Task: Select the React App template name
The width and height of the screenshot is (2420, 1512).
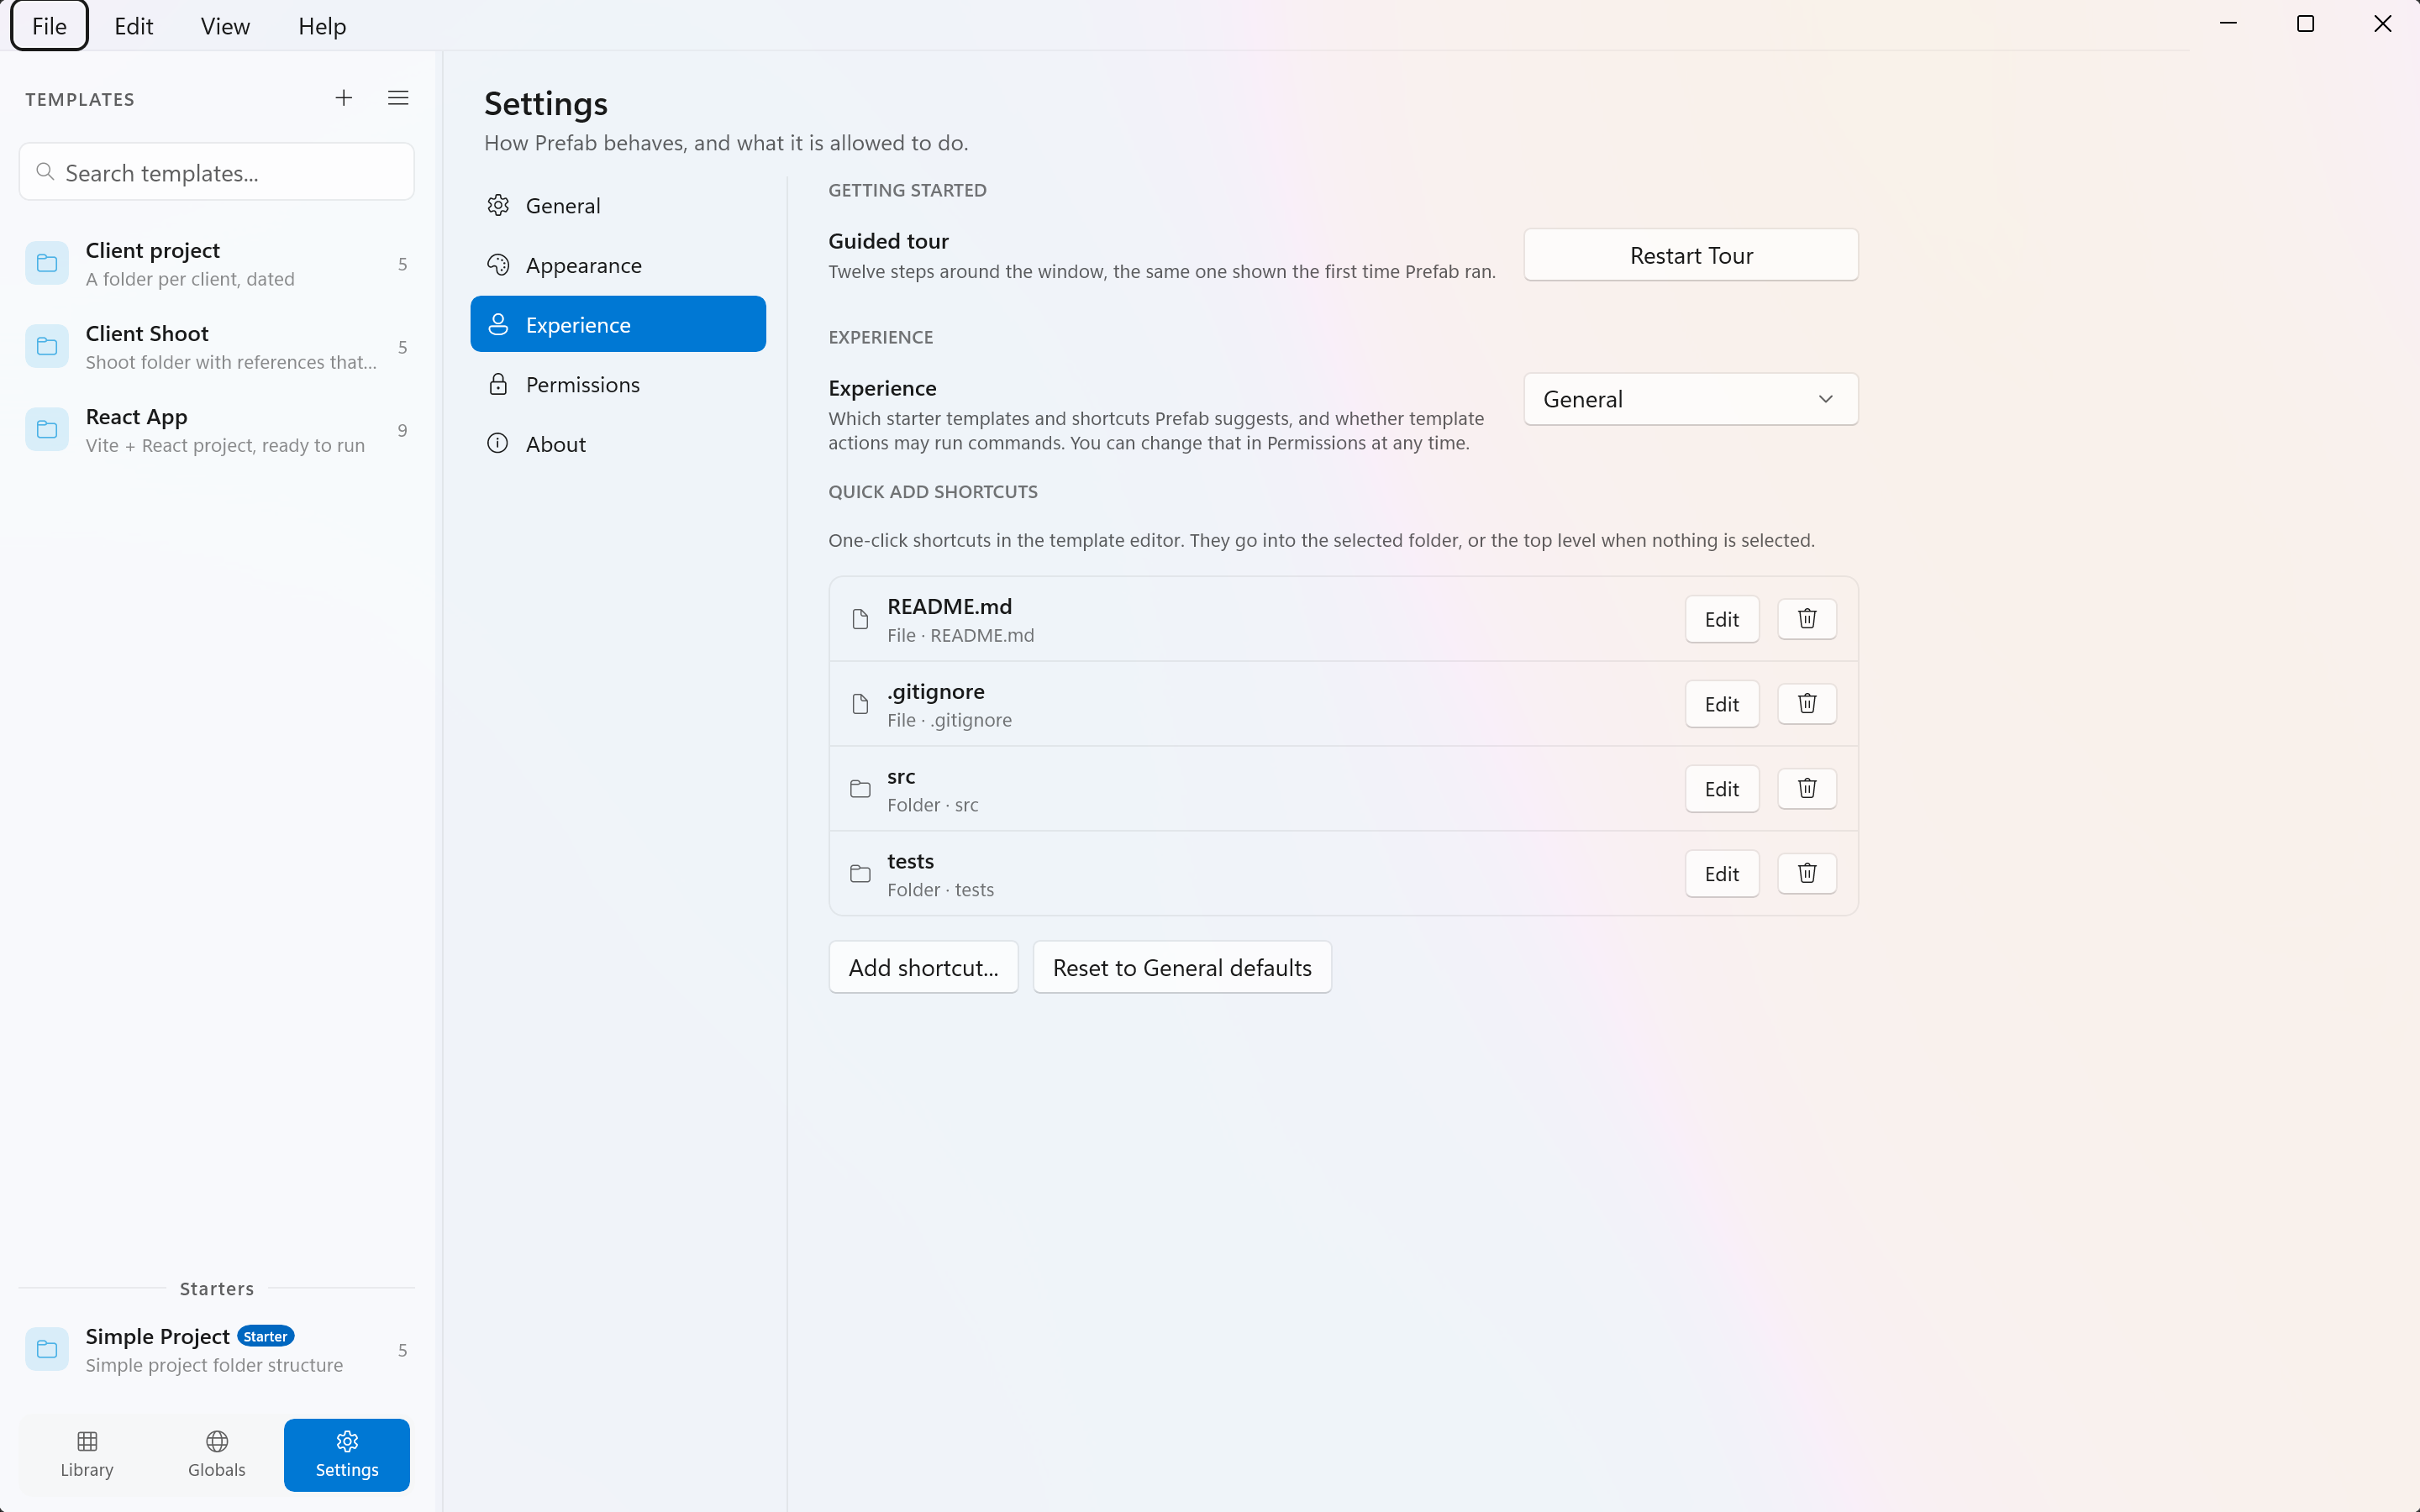Action: tap(136, 417)
